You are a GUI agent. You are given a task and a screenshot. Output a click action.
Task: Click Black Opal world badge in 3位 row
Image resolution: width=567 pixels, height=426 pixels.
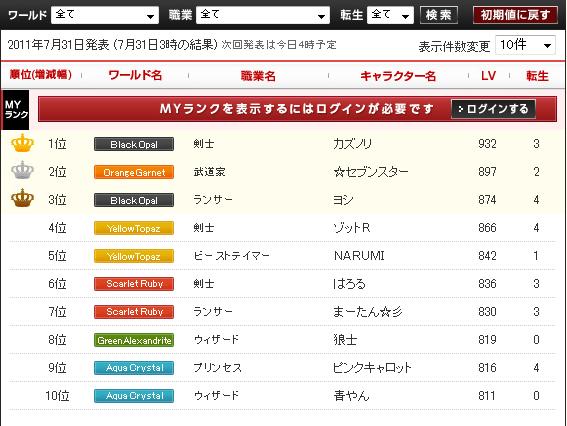pos(134,200)
